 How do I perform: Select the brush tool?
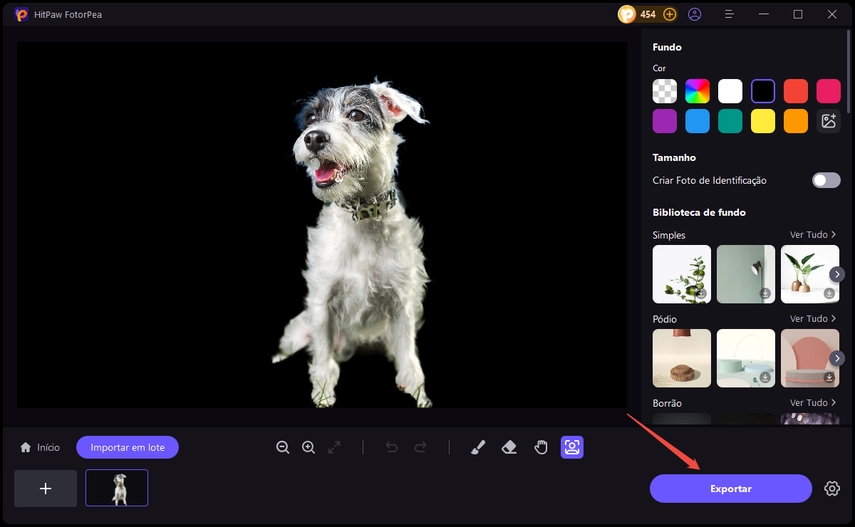tap(477, 447)
